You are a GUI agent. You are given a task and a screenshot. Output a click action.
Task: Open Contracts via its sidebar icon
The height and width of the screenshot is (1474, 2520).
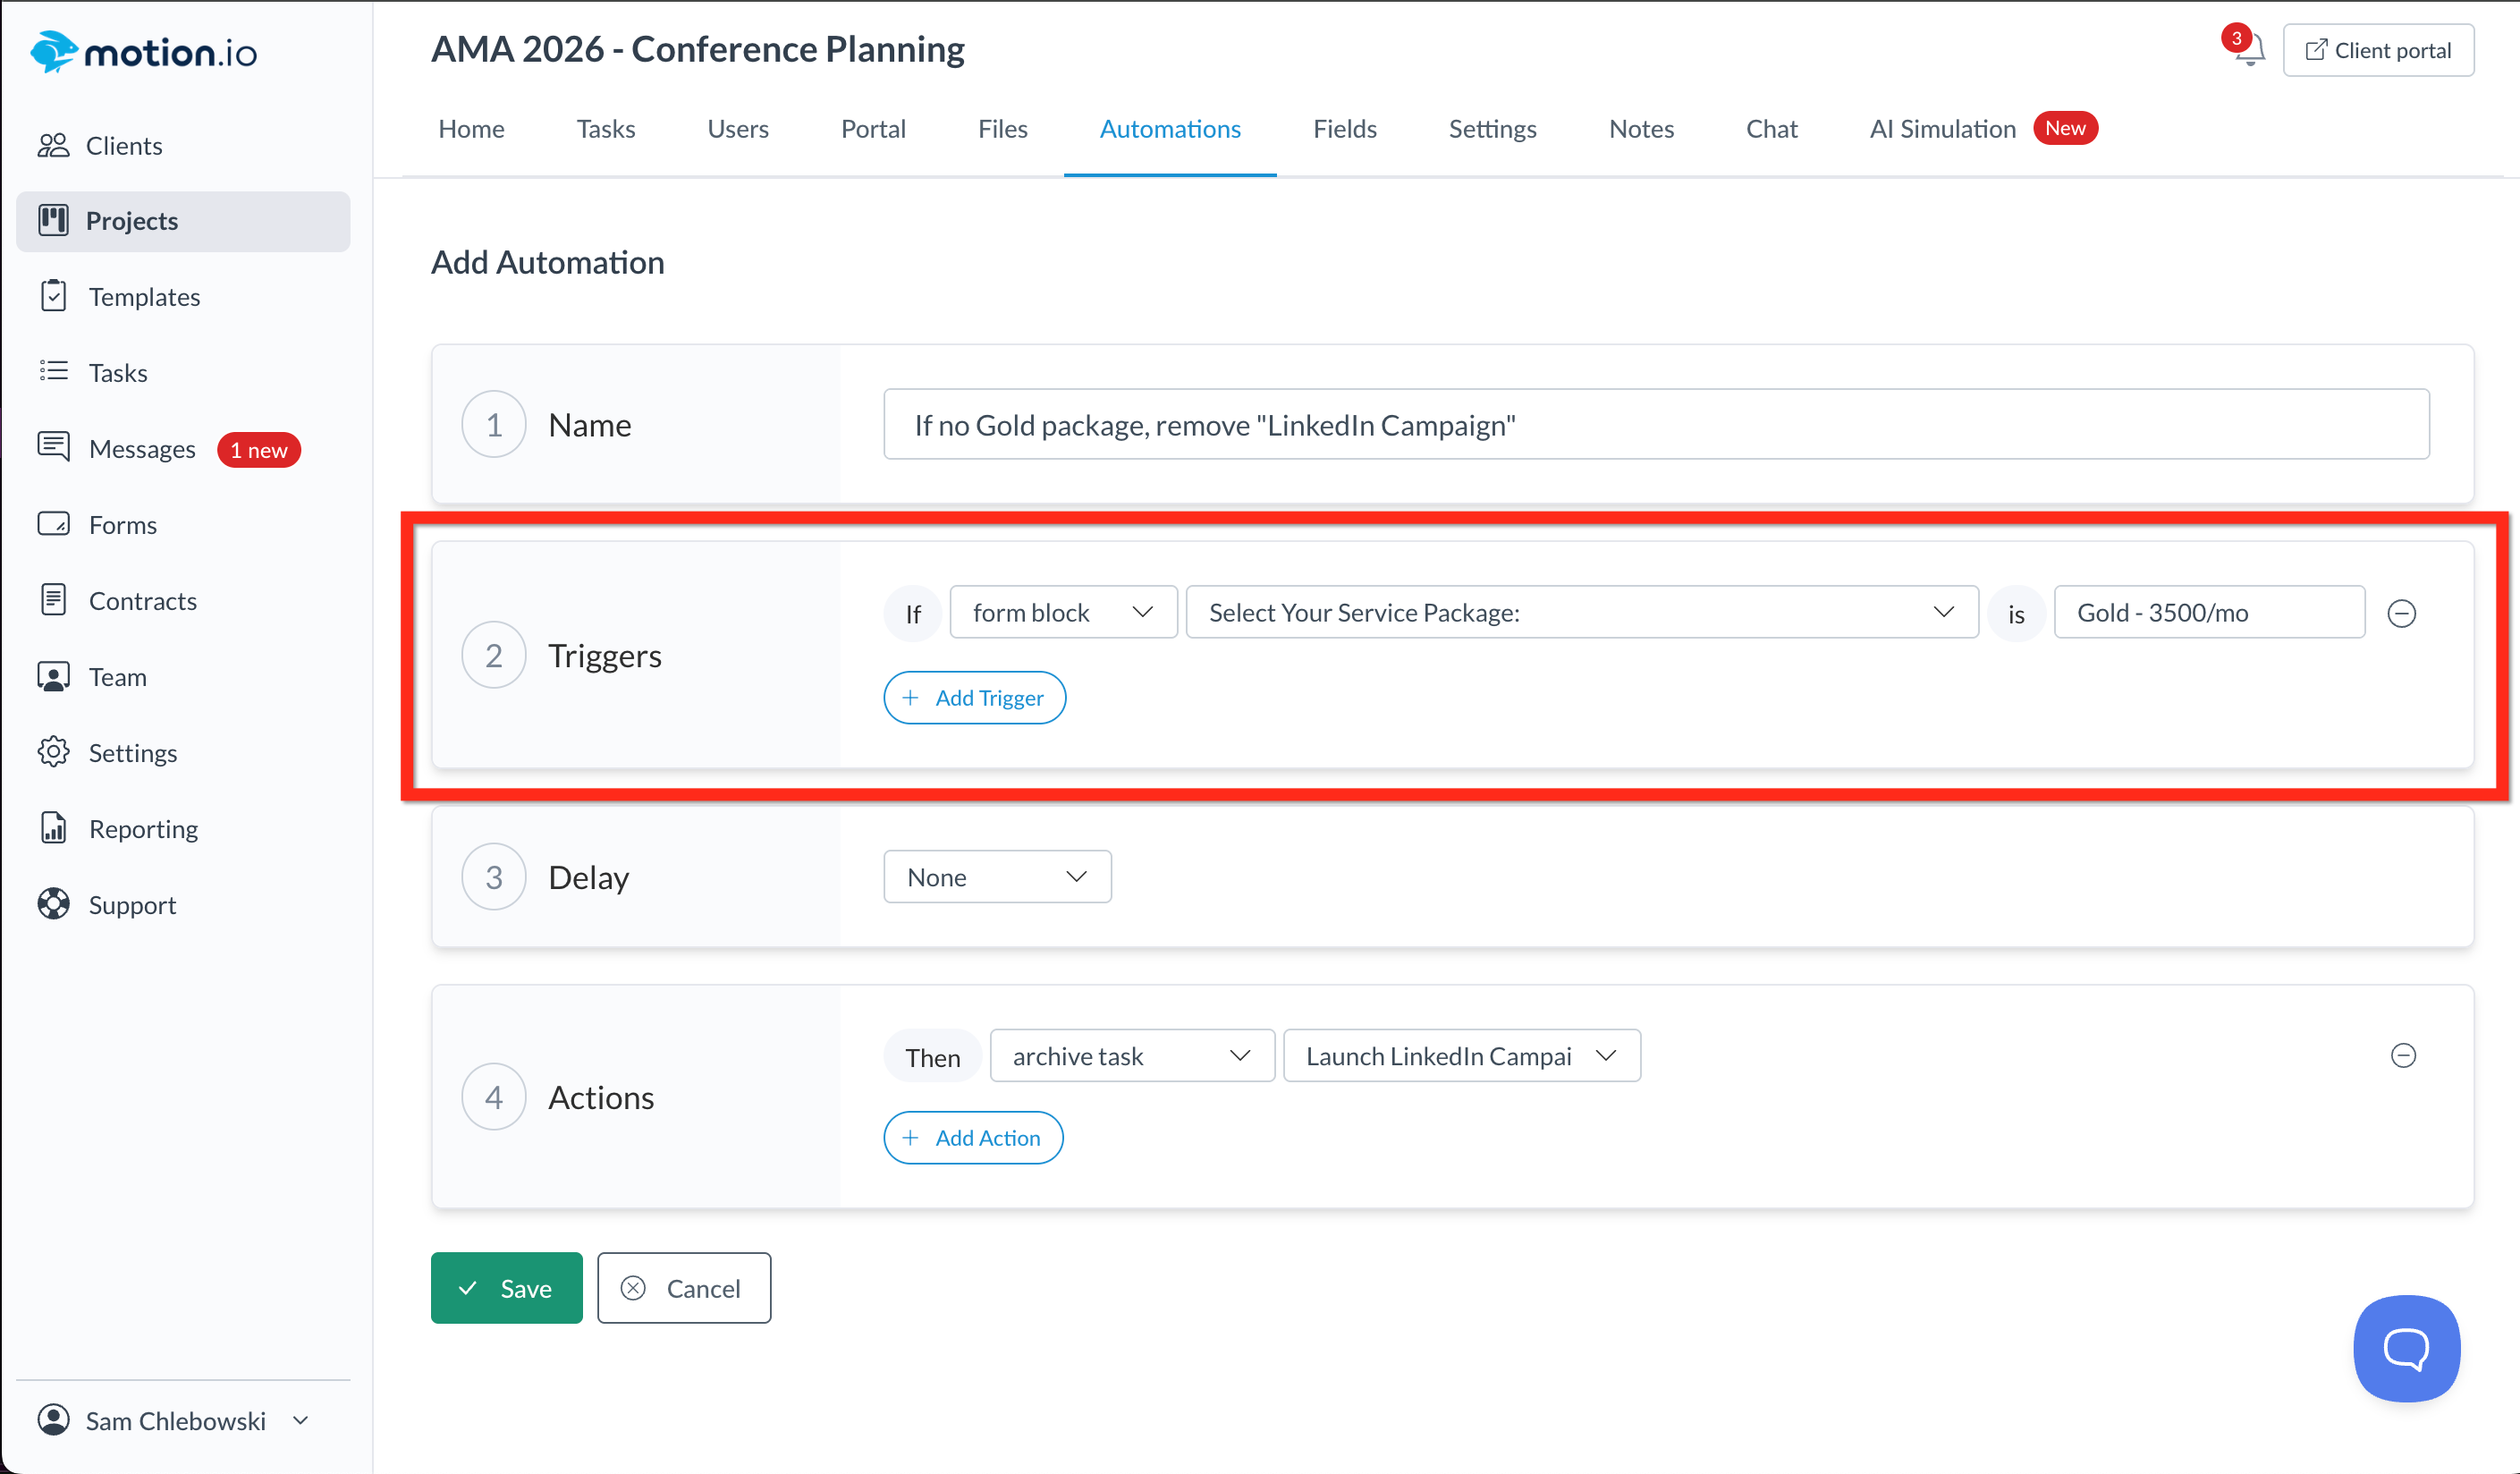pyautogui.click(x=53, y=600)
